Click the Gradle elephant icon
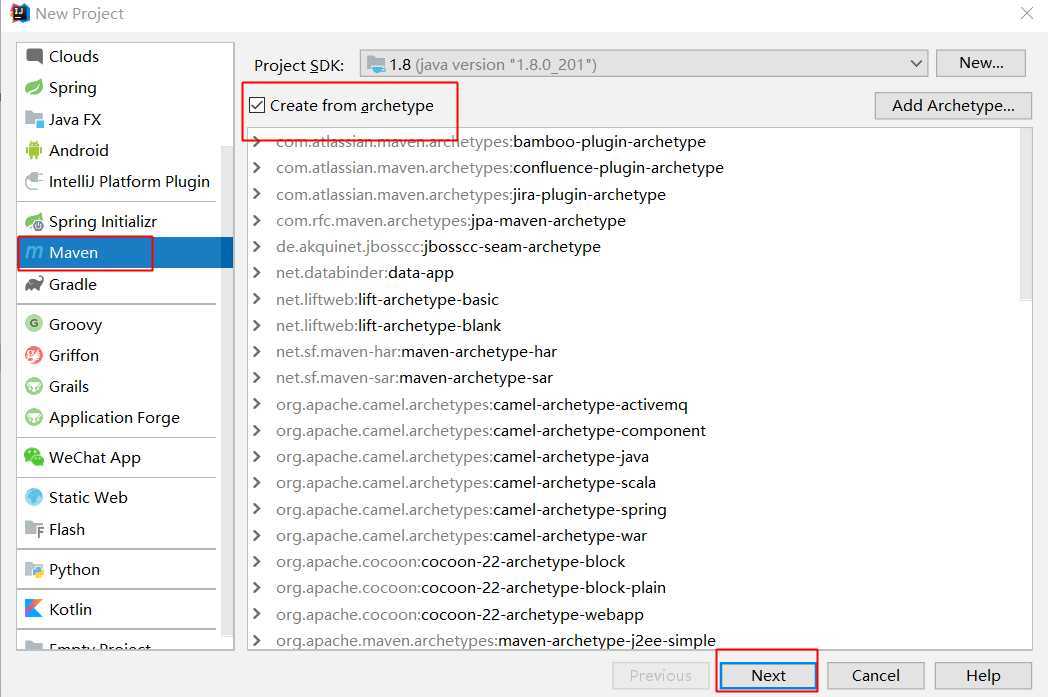This screenshot has width=1048, height=697. pyautogui.click(x=34, y=284)
